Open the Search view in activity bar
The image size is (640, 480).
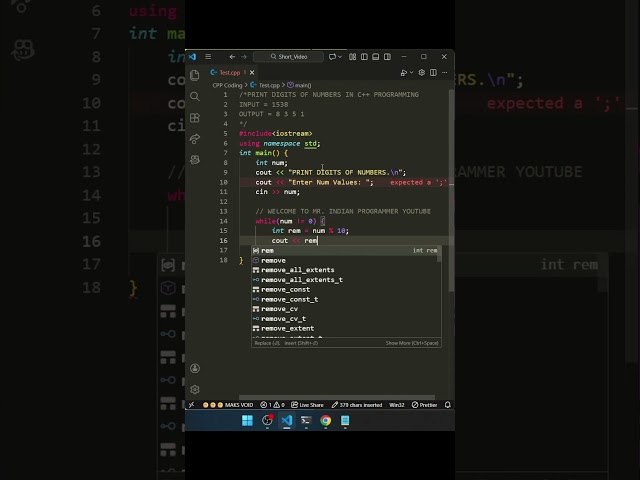195,96
